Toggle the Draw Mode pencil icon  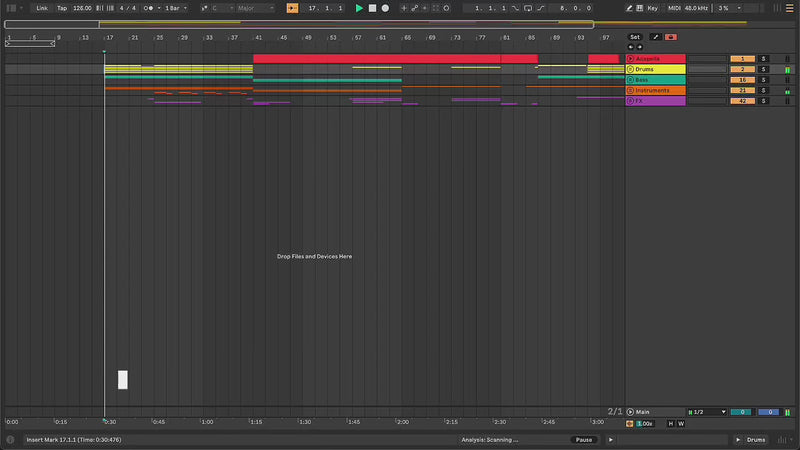tap(629, 8)
